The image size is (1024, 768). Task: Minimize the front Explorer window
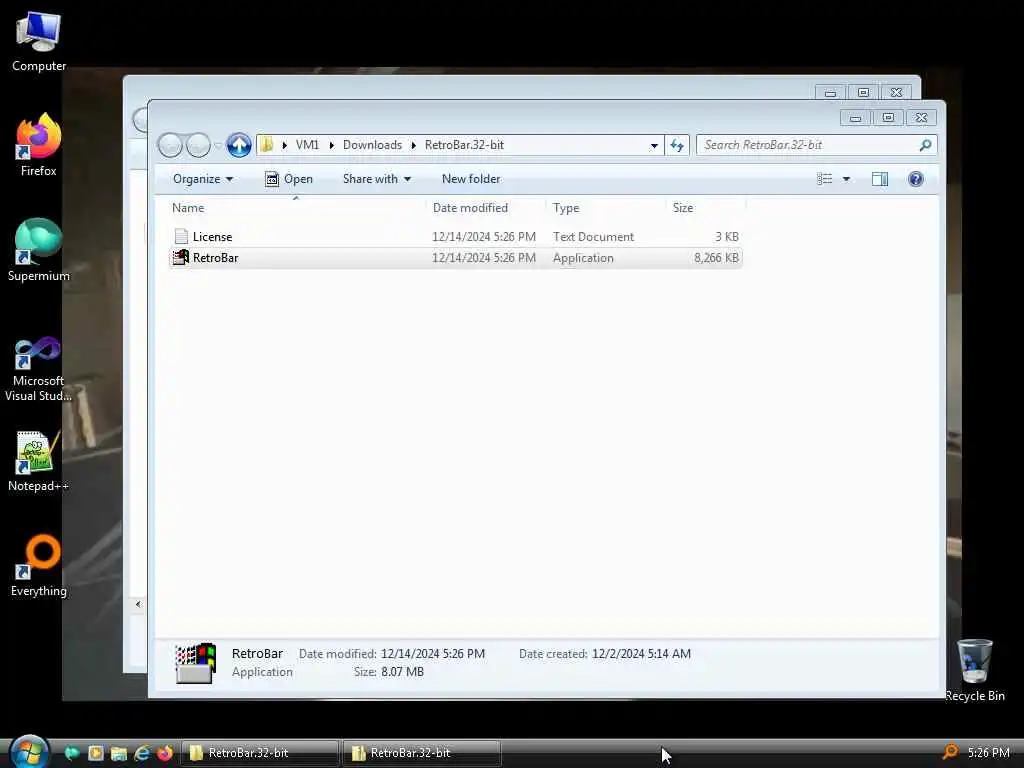tap(856, 118)
